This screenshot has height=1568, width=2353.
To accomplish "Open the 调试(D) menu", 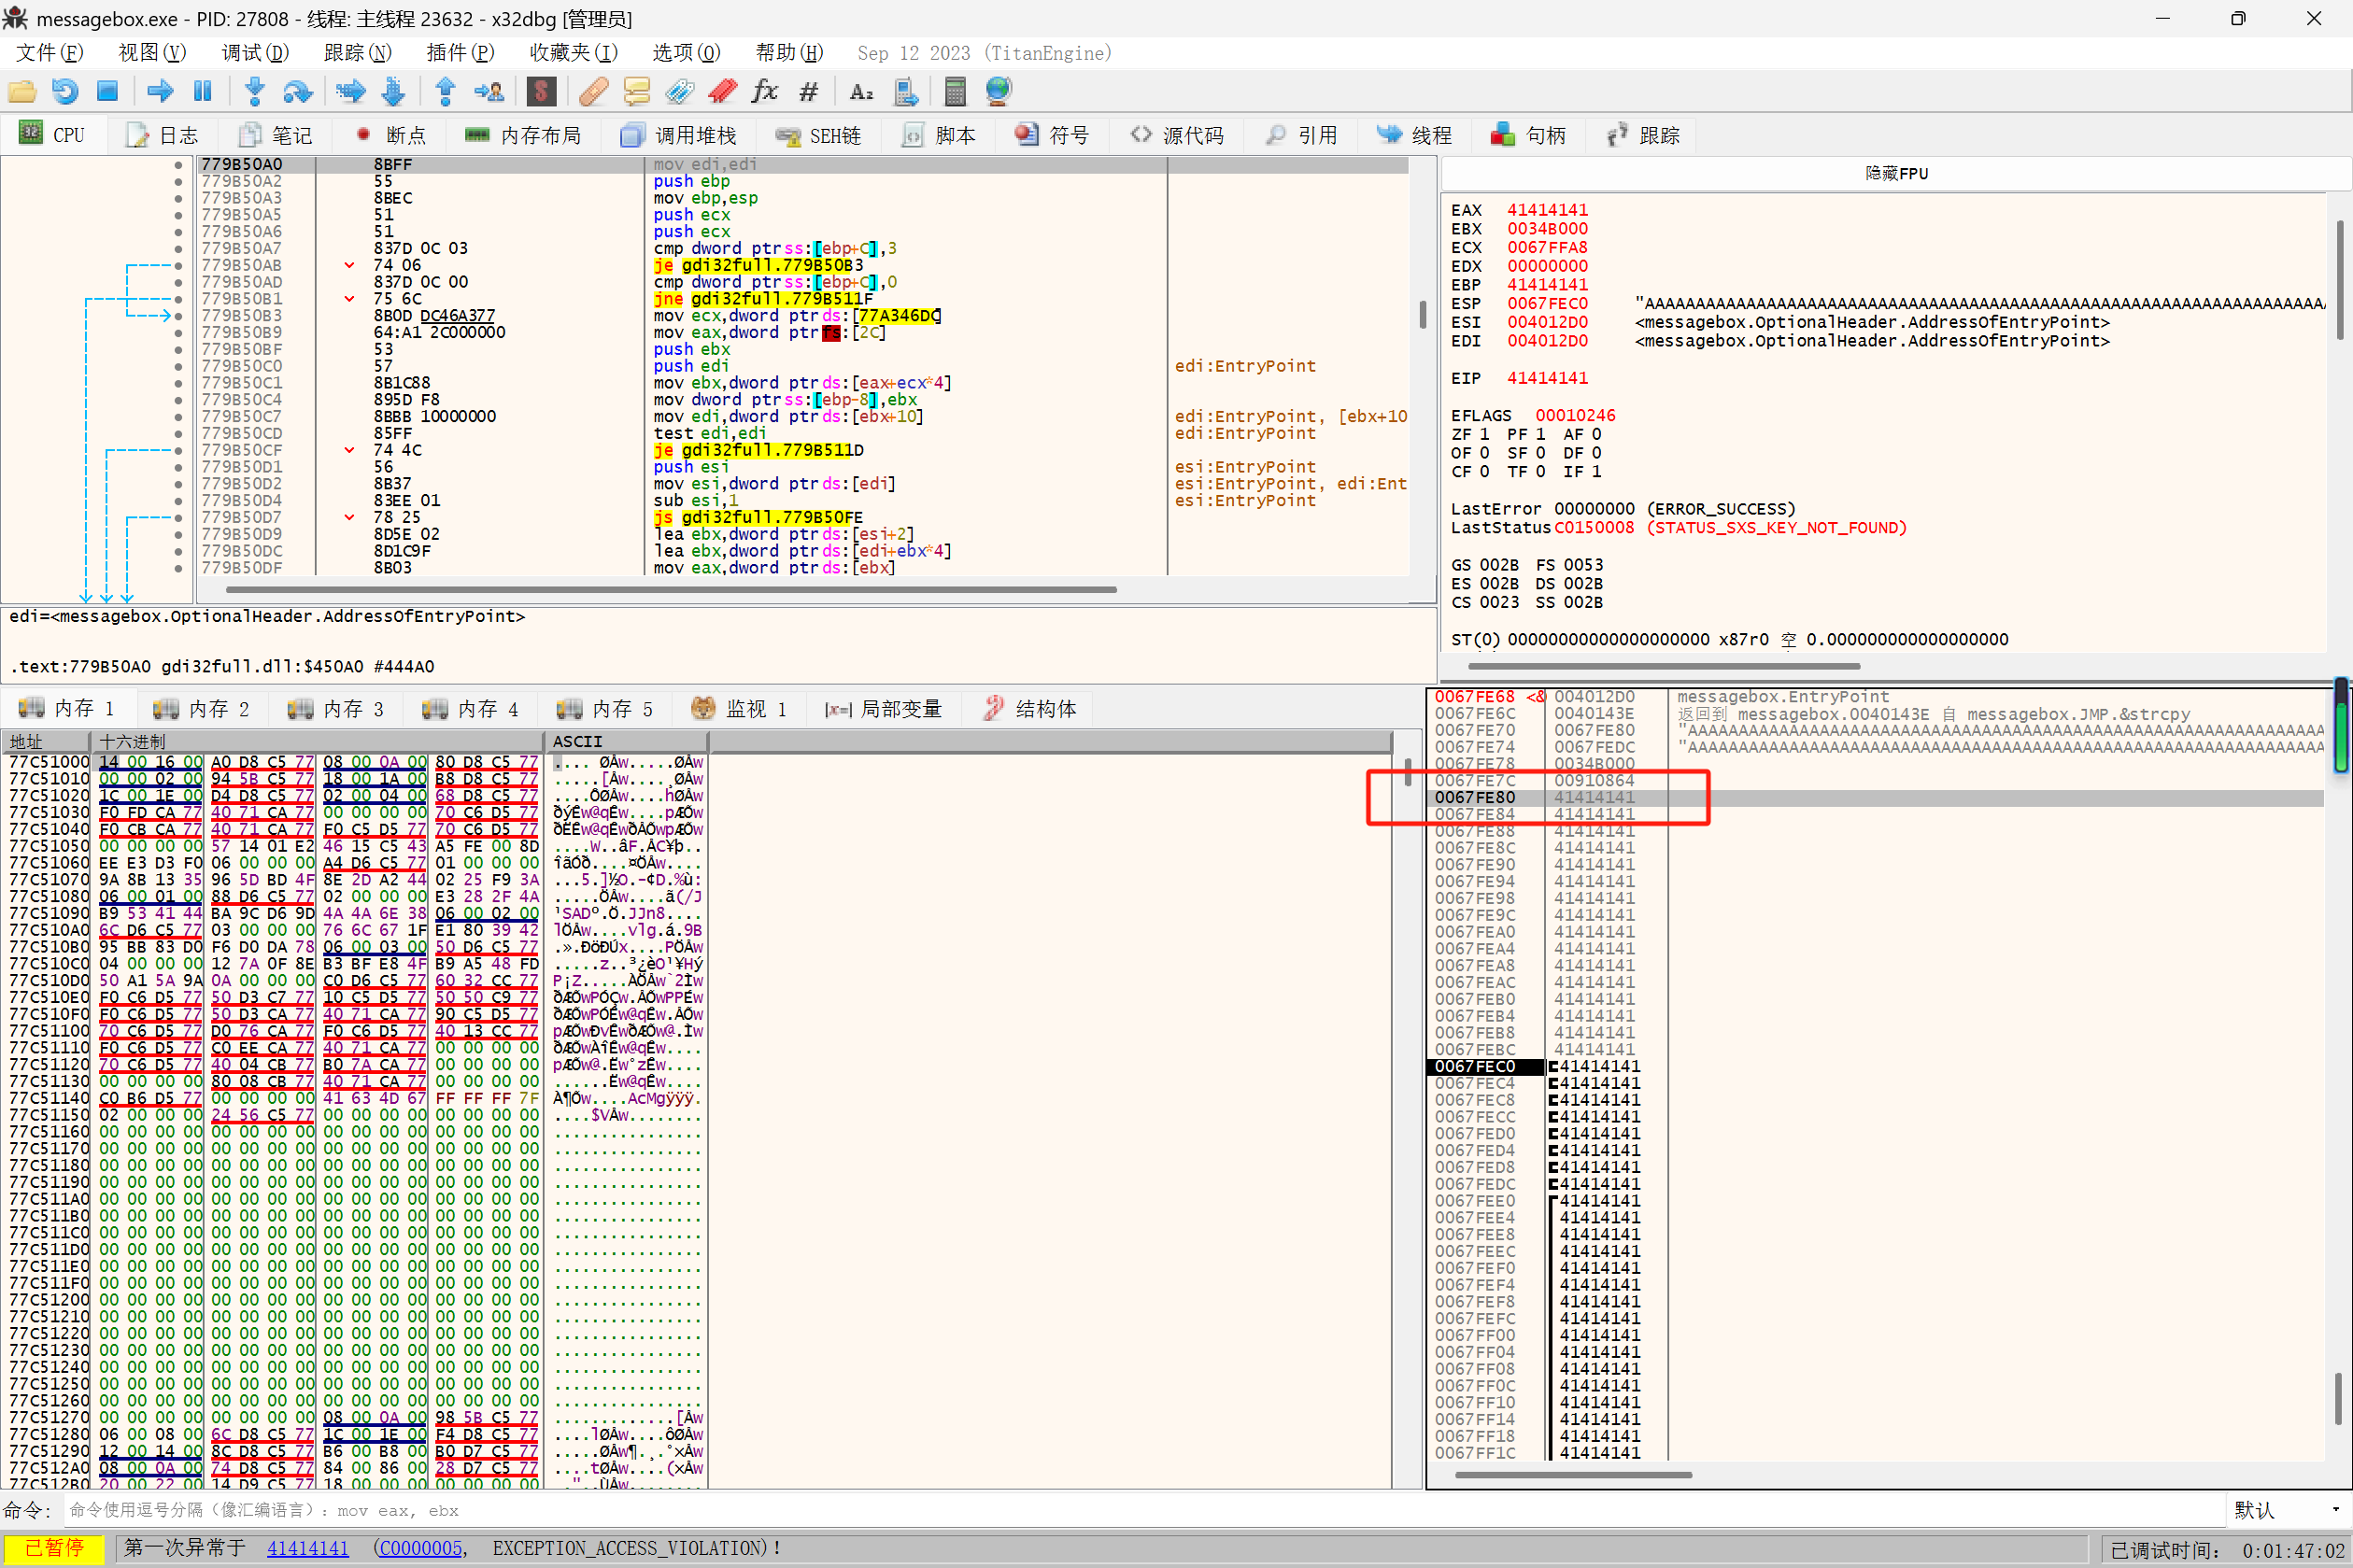I will point(254,53).
